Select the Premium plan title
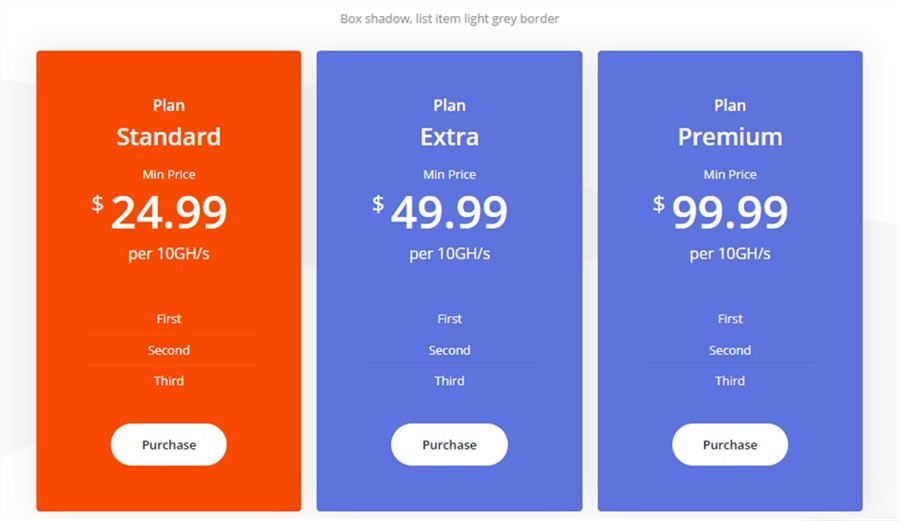This screenshot has width=900, height=521. pos(730,137)
